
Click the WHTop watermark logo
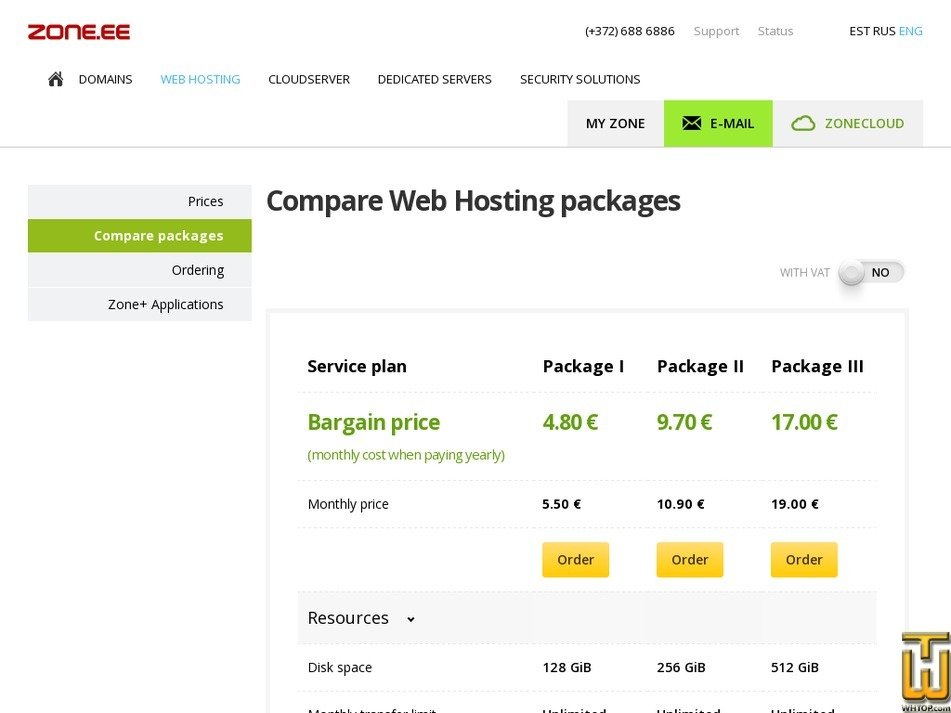(924, 671)
